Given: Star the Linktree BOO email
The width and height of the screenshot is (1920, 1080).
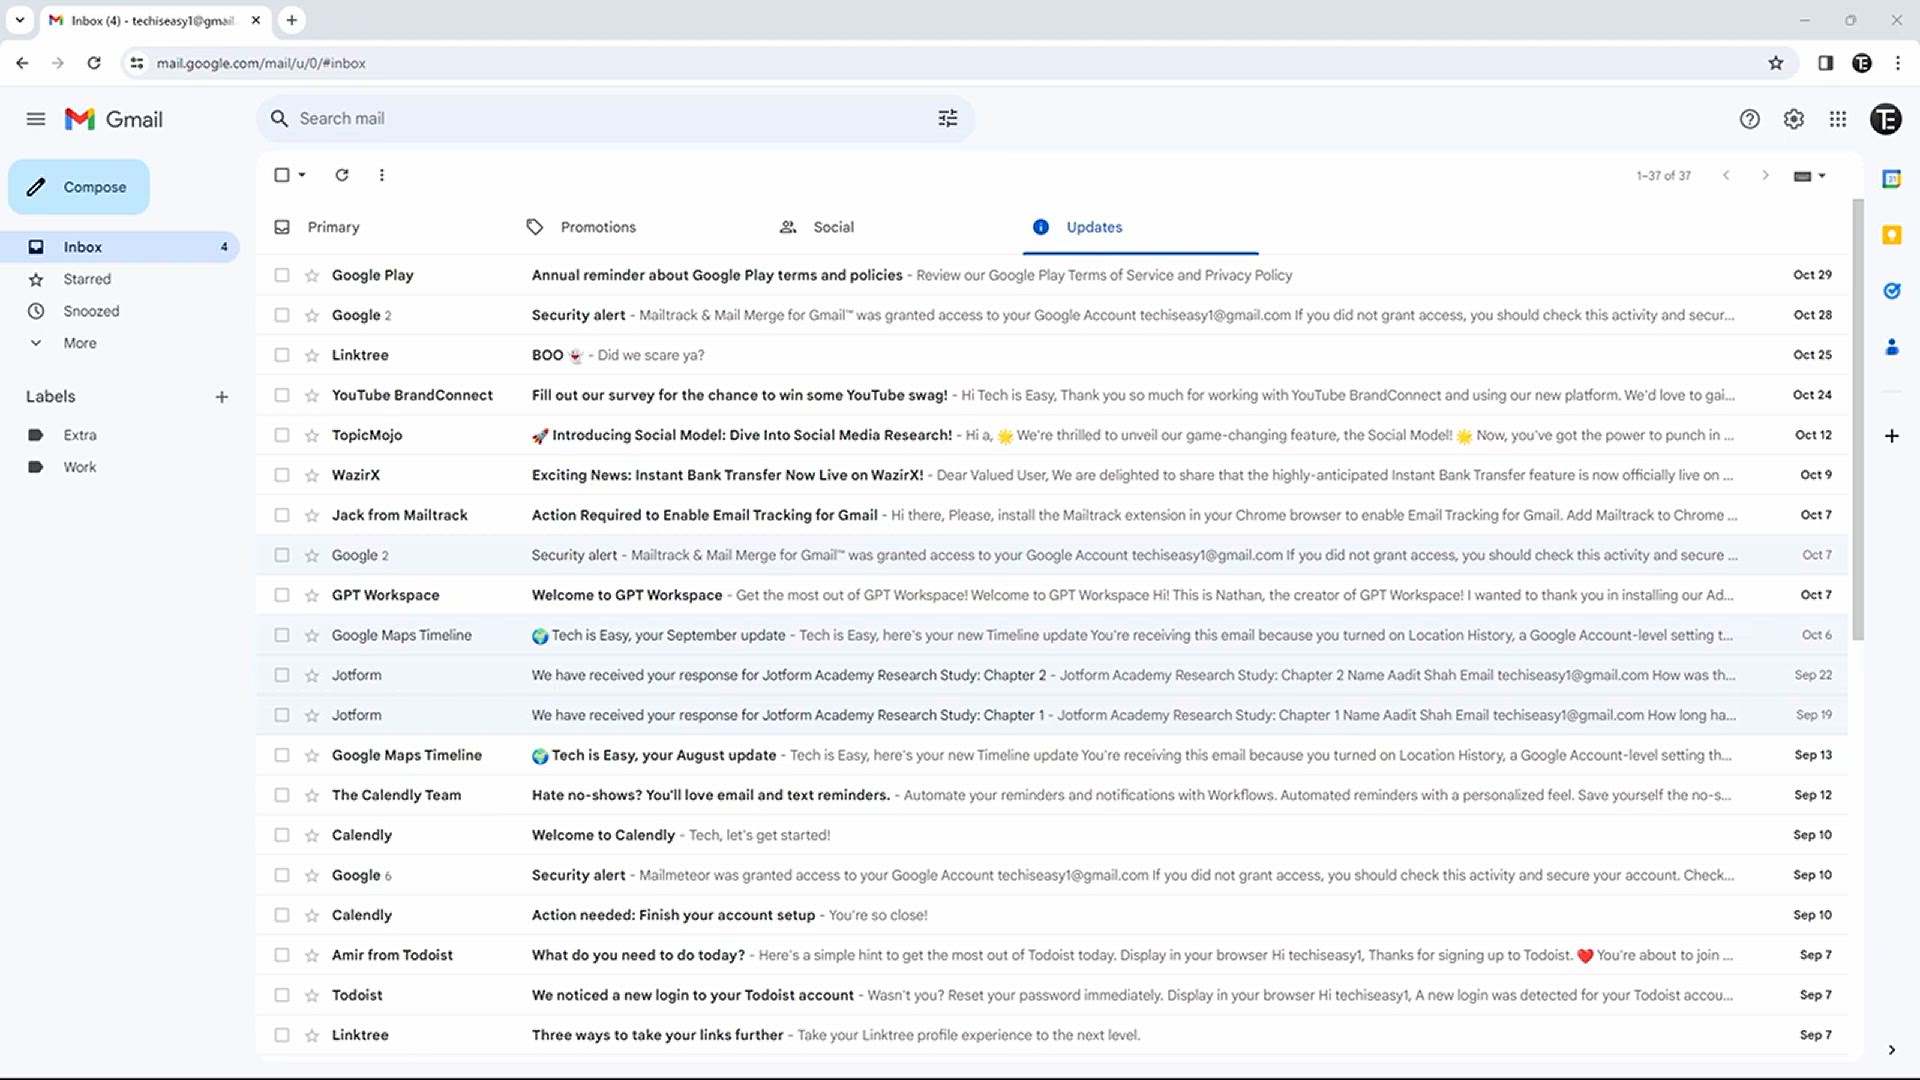Looking at the screenshot, I should point(312,355).
